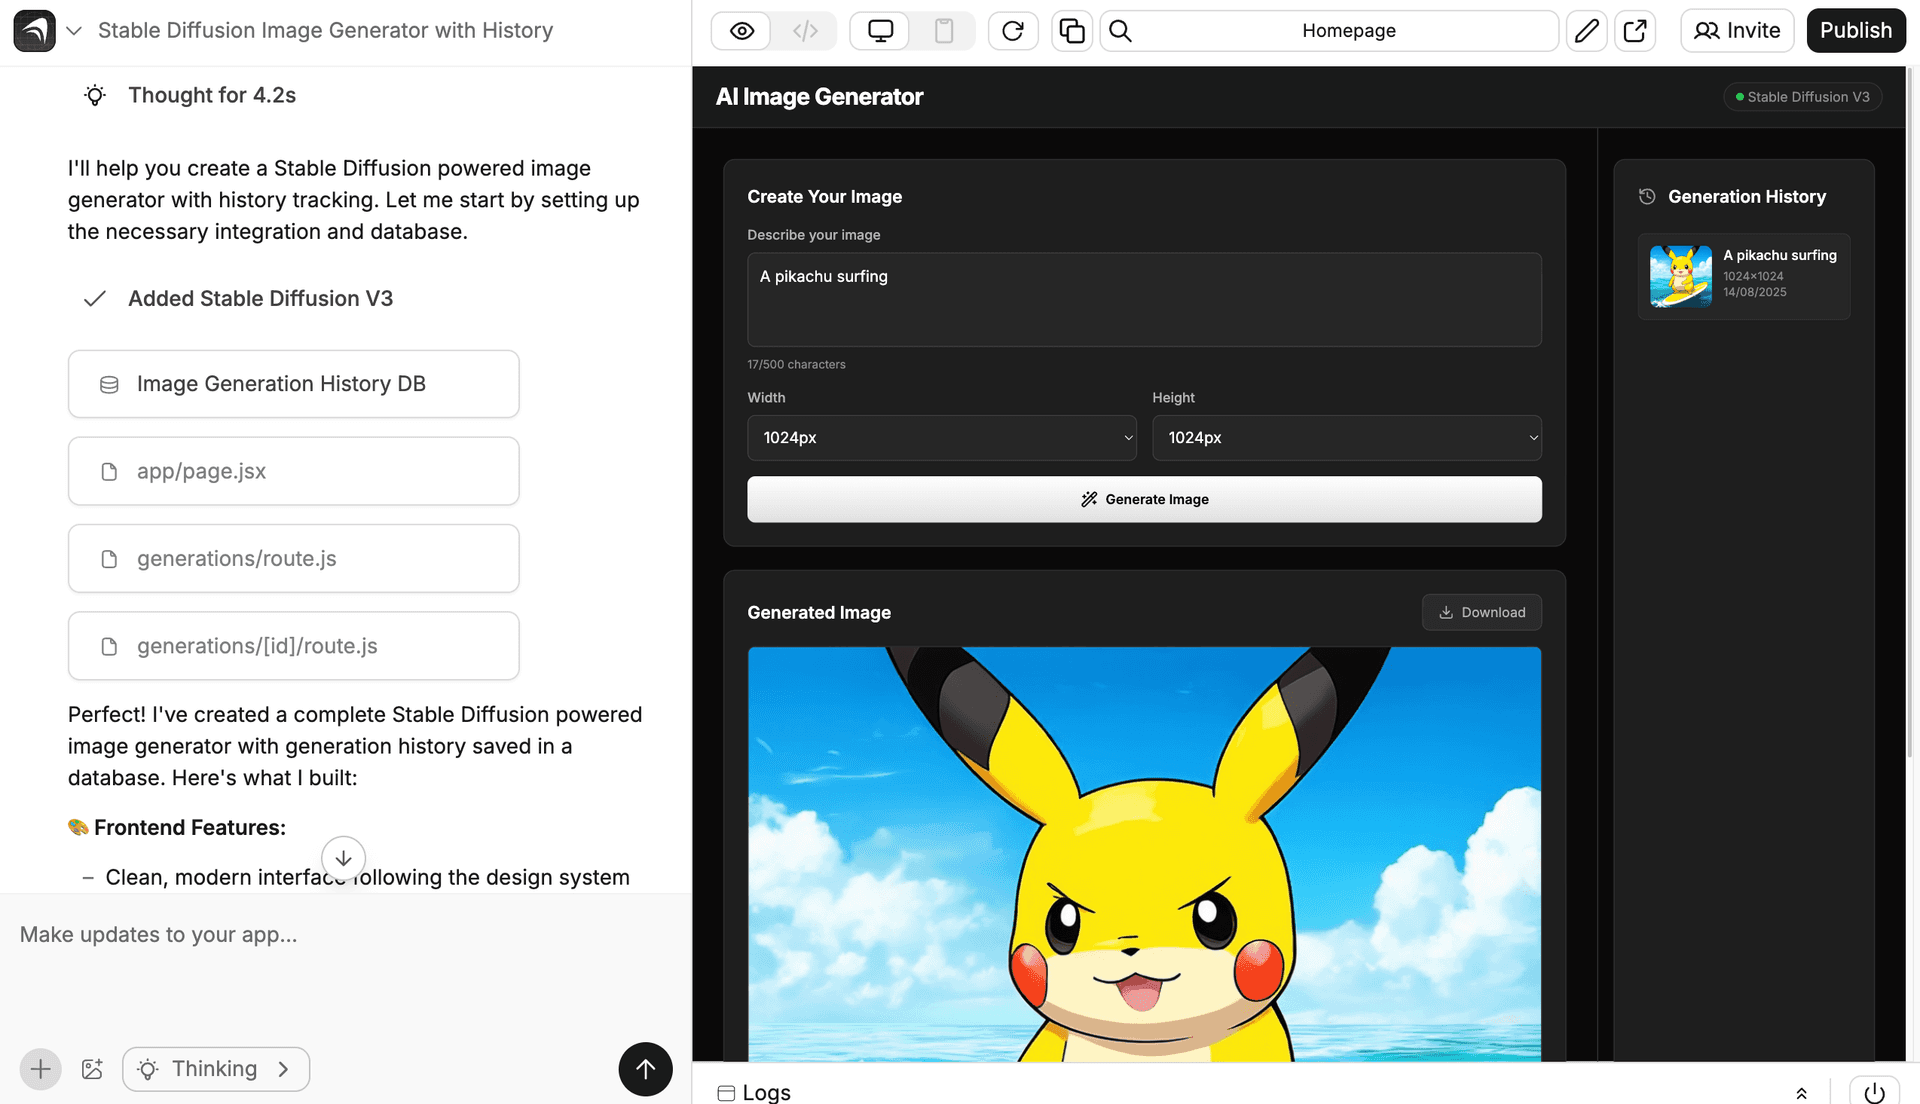Click the plus add button in chat
This screenshot has height=1104, width=1920.
[x=41, y=1069]
